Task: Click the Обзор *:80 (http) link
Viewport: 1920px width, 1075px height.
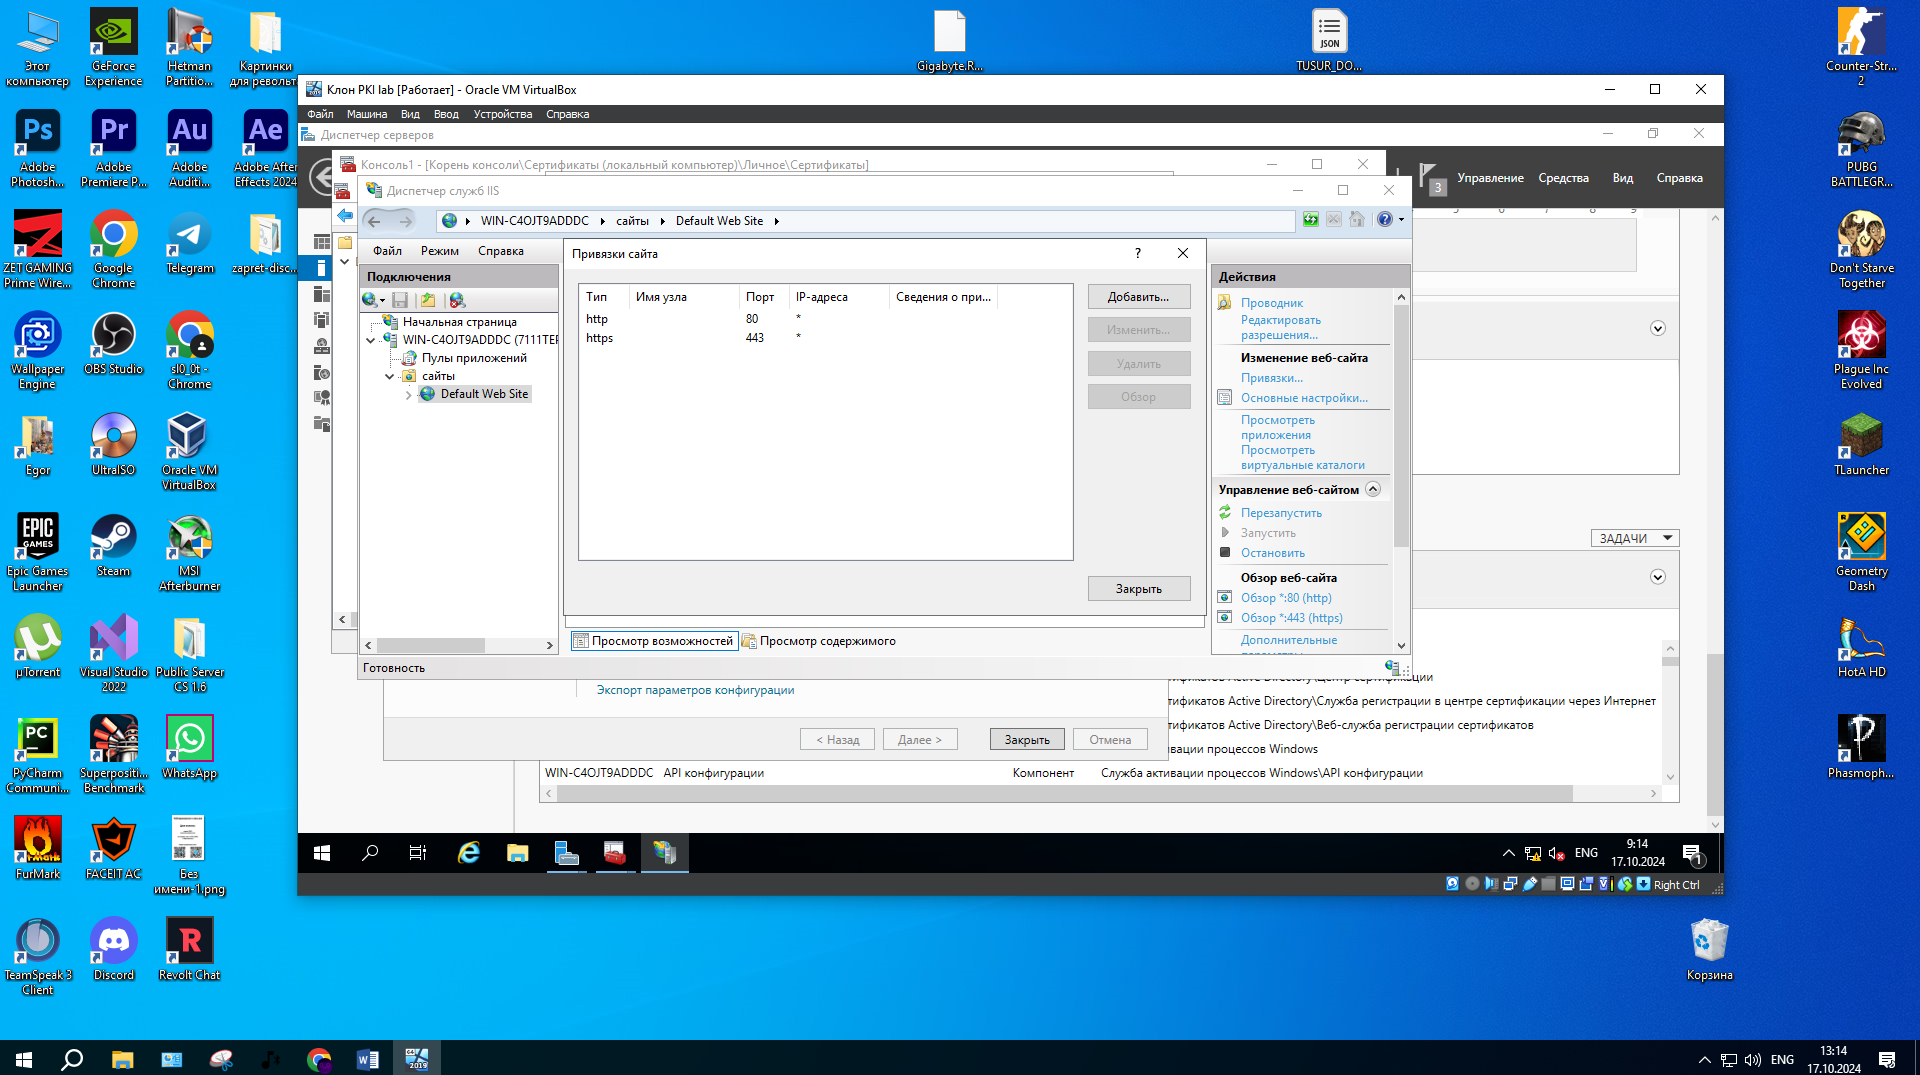Action: pyautogui.click(x=1286, y=598)
